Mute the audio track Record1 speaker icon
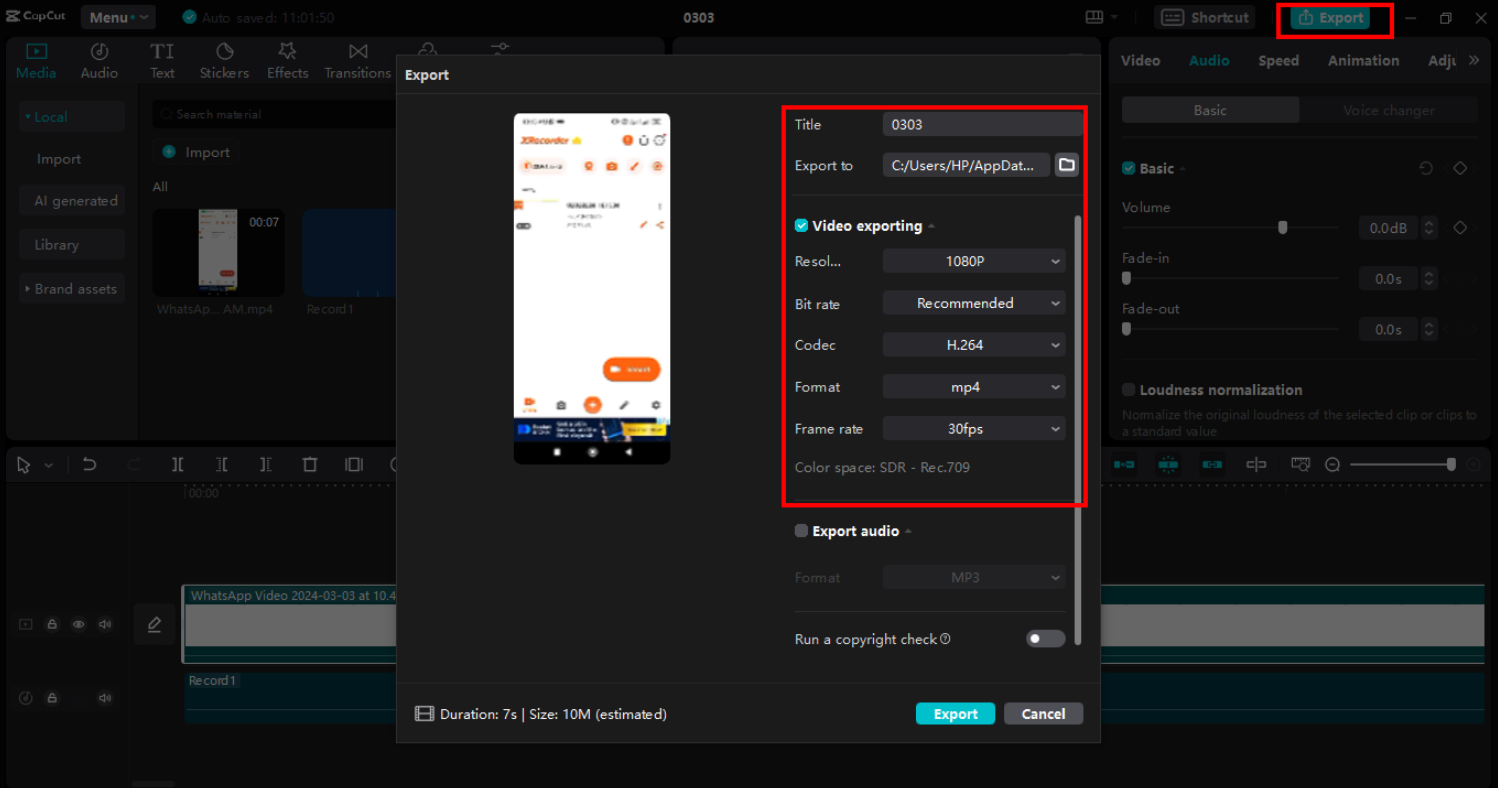 point(105,698)
